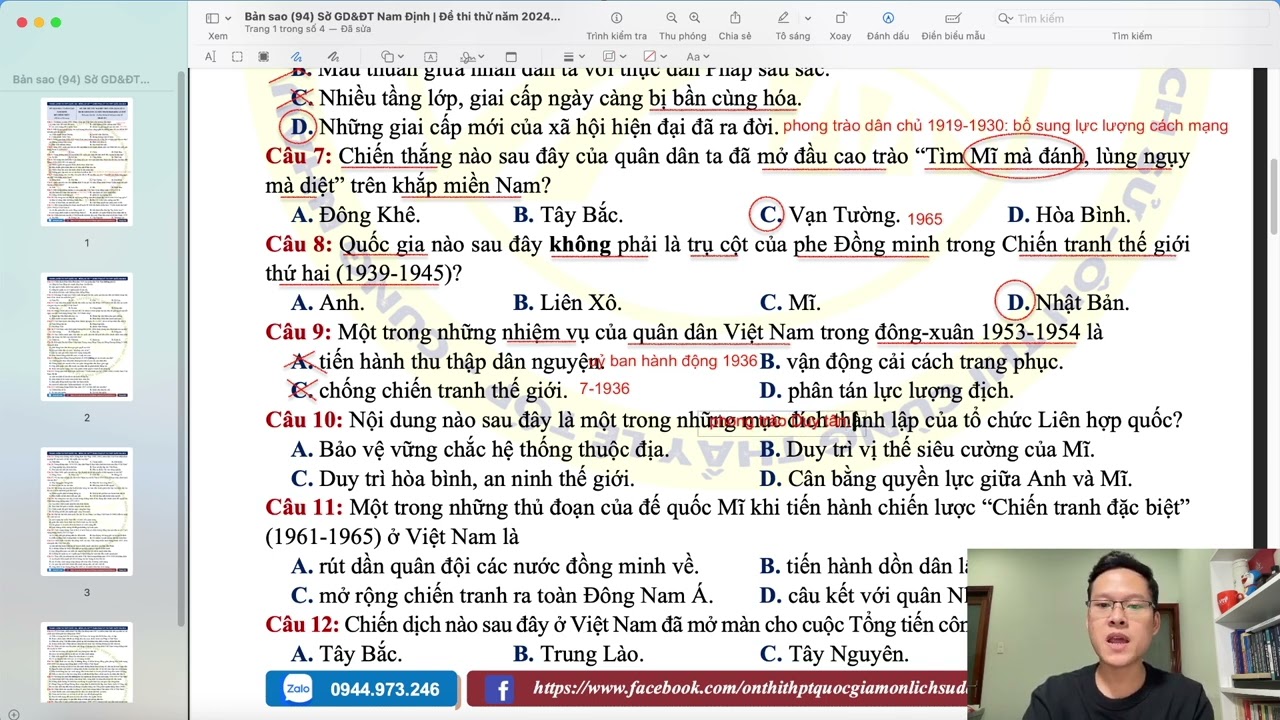Image resolution: width=1280 pixels, height=720 pixels.
Task: Select page 1 thumbnail in sidebar
Action: pos(86,161)
